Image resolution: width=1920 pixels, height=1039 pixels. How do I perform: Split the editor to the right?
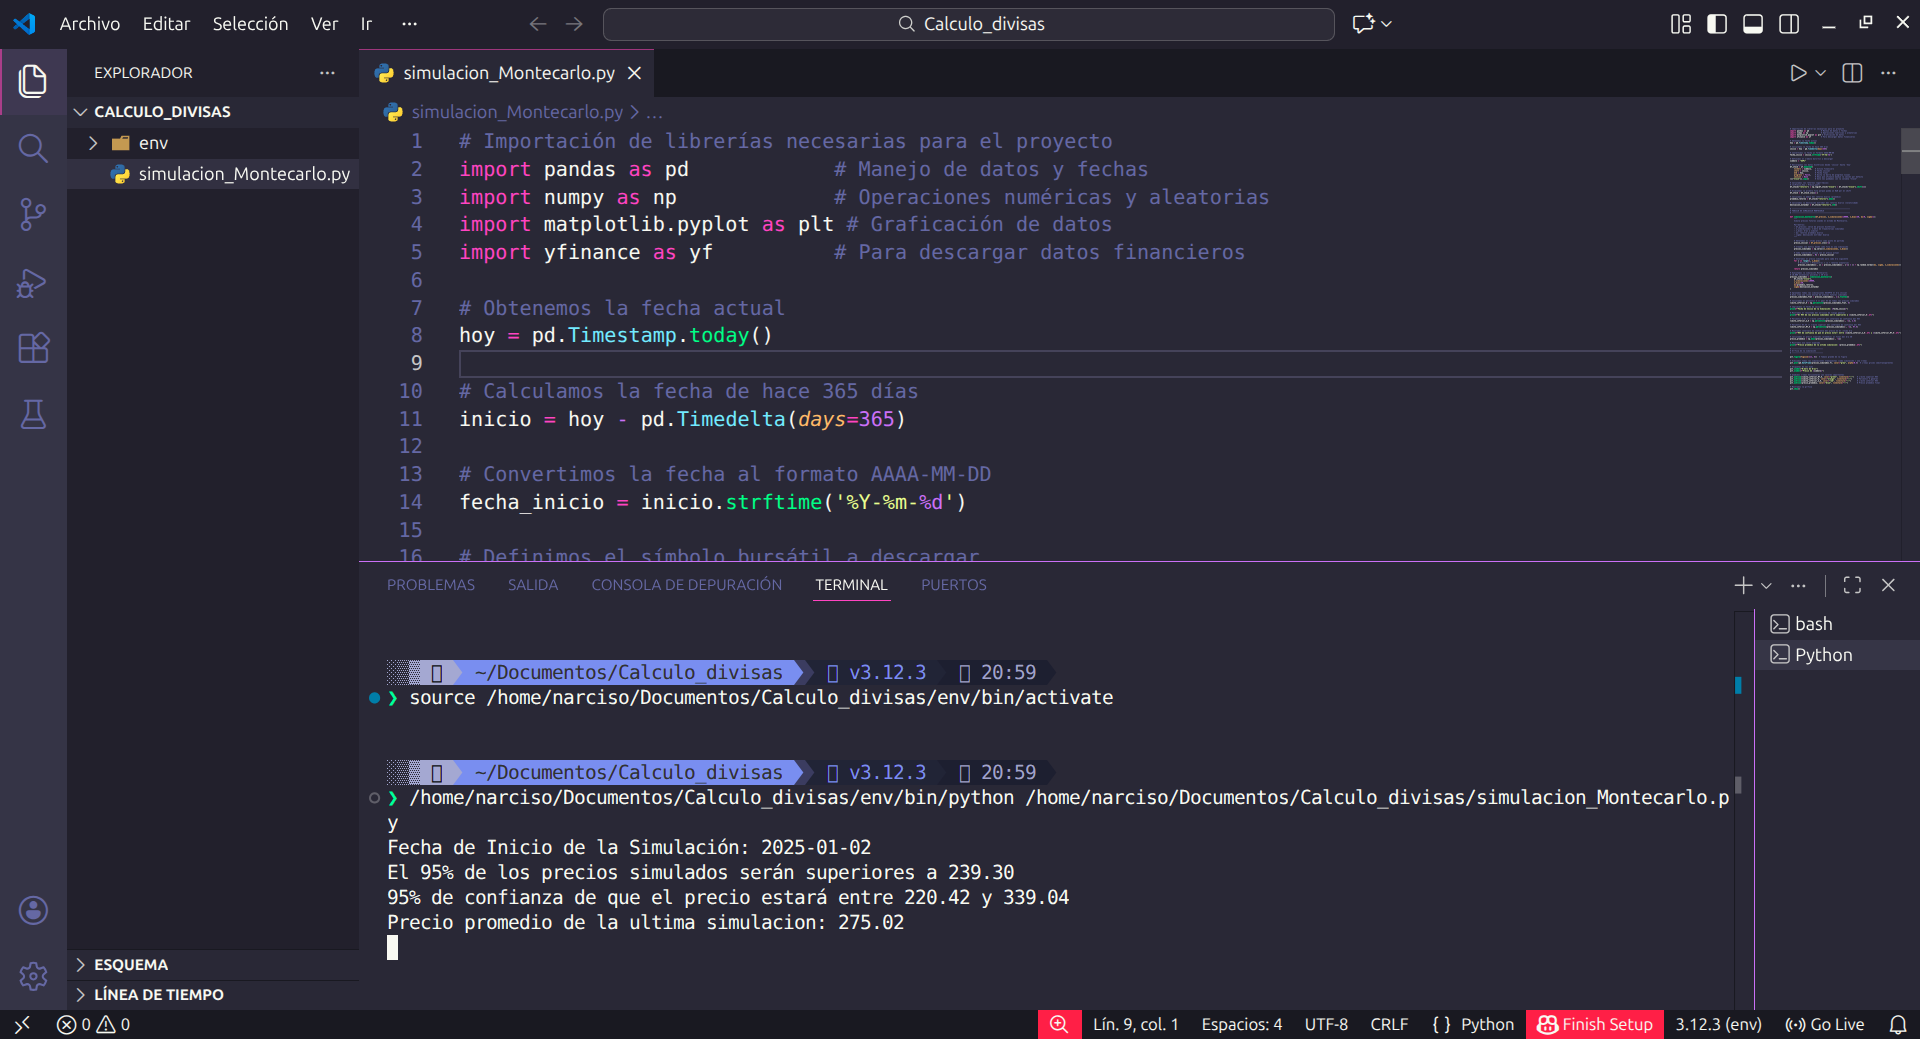pos(1852,73)
